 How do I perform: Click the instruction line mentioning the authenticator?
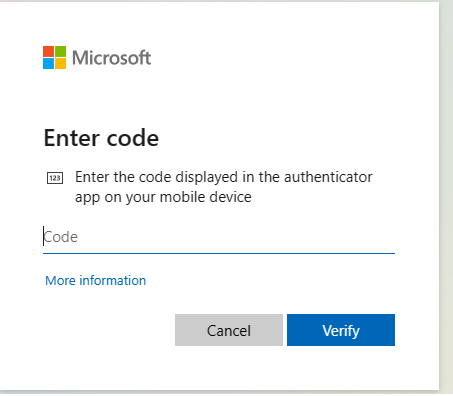[224, 177]
